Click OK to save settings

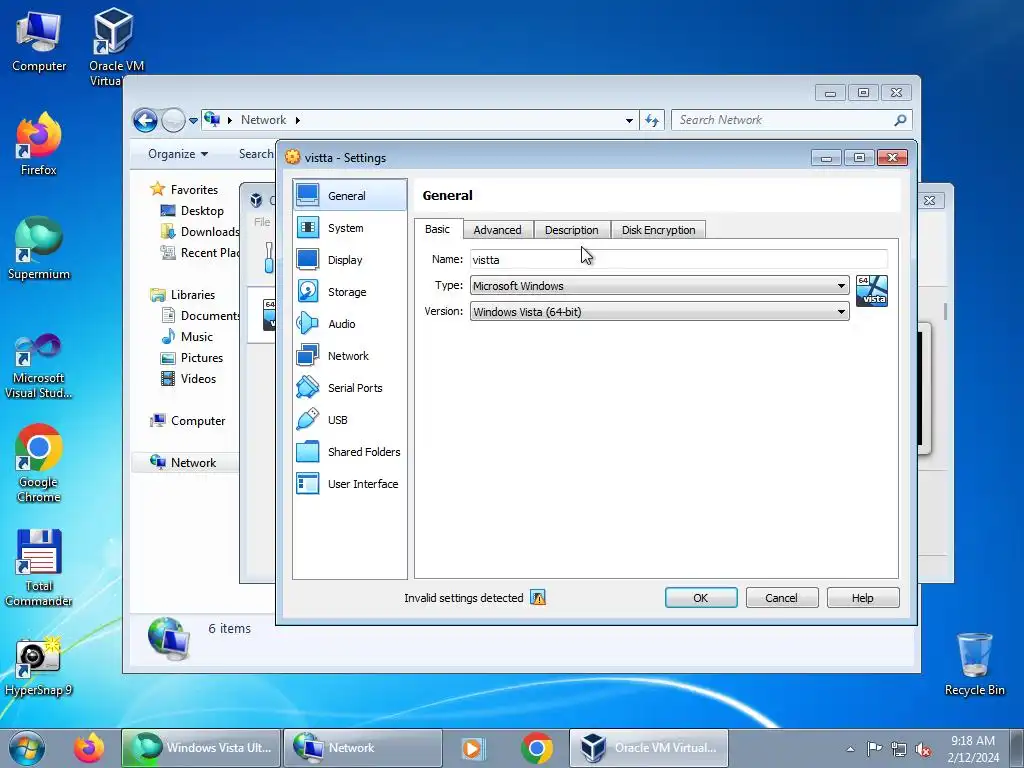pyautogui.click(x=701, y=598)
